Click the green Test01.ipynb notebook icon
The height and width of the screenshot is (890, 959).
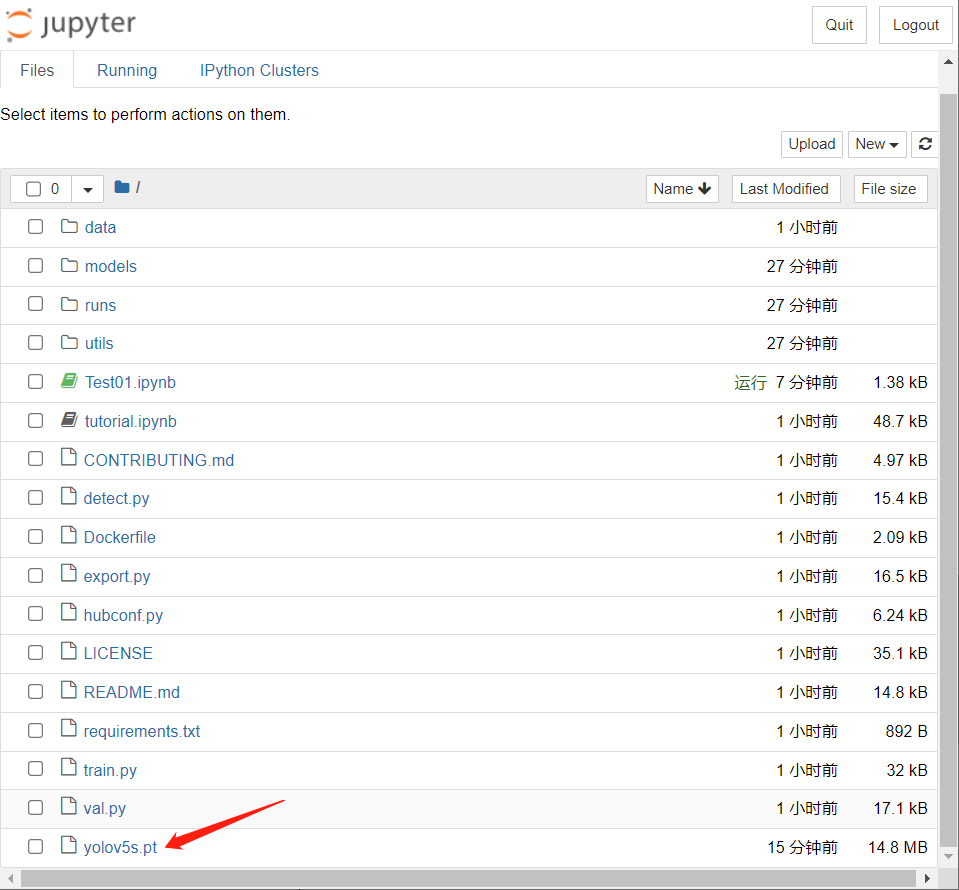pos(69,382)
